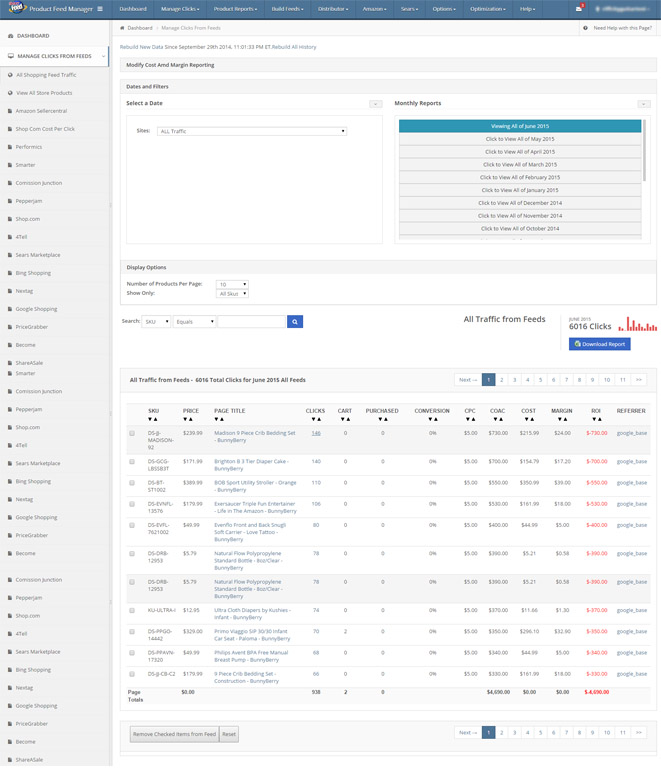Collapse the Select a Date panel chevron
The image size is (661, 768).
click(376, 104)
